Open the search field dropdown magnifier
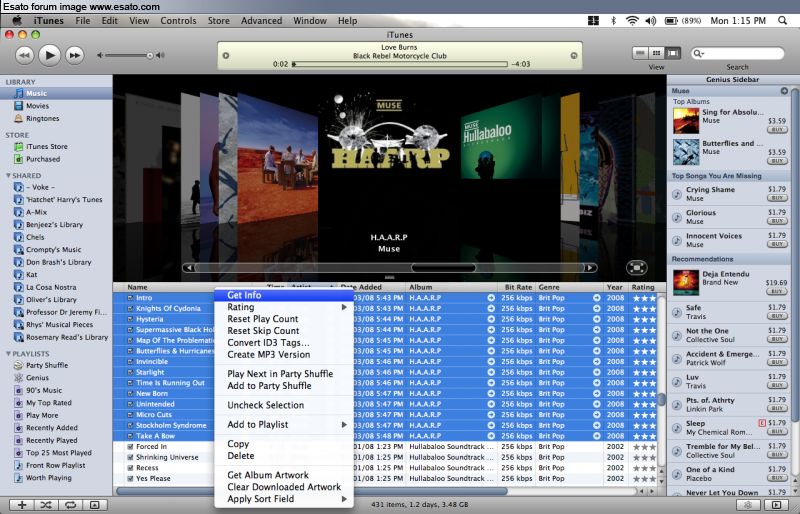Viewport: 800px width, 514px height. [698, 53]
